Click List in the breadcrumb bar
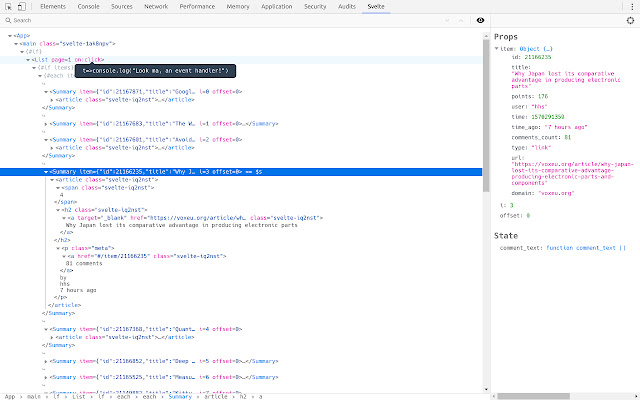The width and height of the screenshot is (640, 400). pyautogui.click(x=79, y=396)
